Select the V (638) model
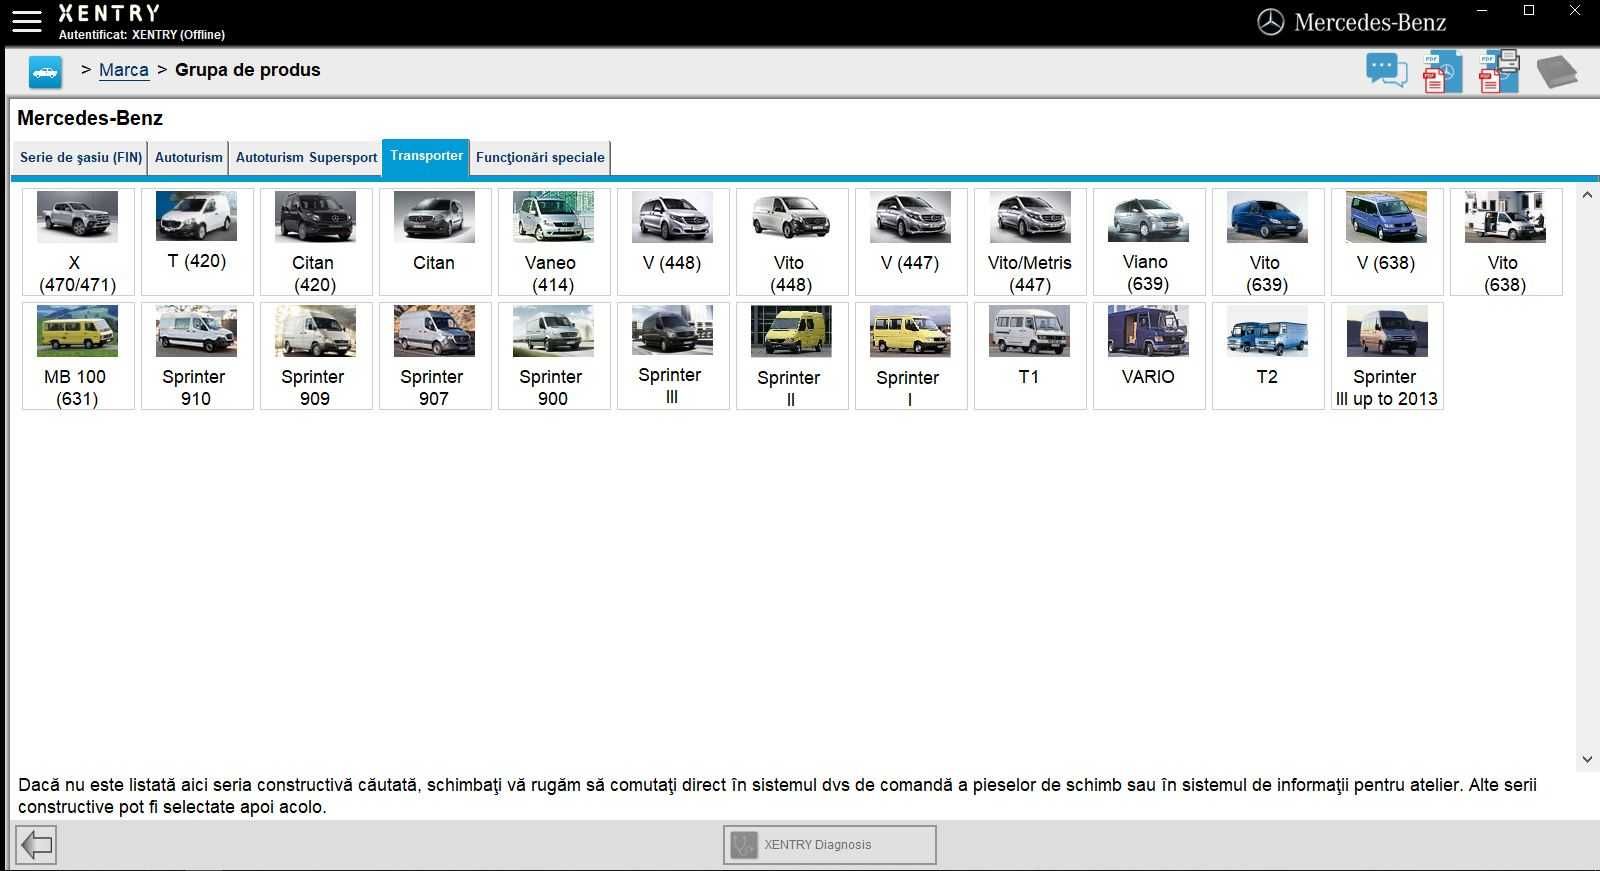Image resolution: width=1600 pixels, height=871 pixels. 1387,242
